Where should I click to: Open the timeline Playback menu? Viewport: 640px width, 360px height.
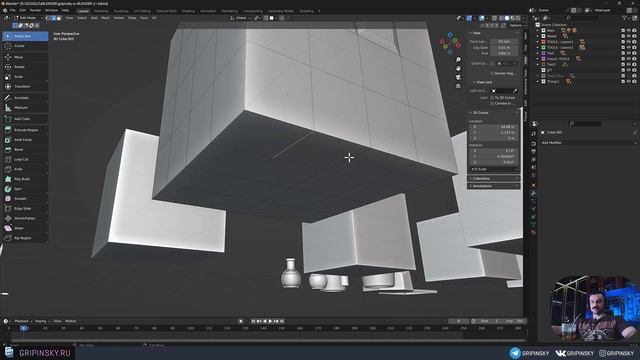tap(23, 321)
